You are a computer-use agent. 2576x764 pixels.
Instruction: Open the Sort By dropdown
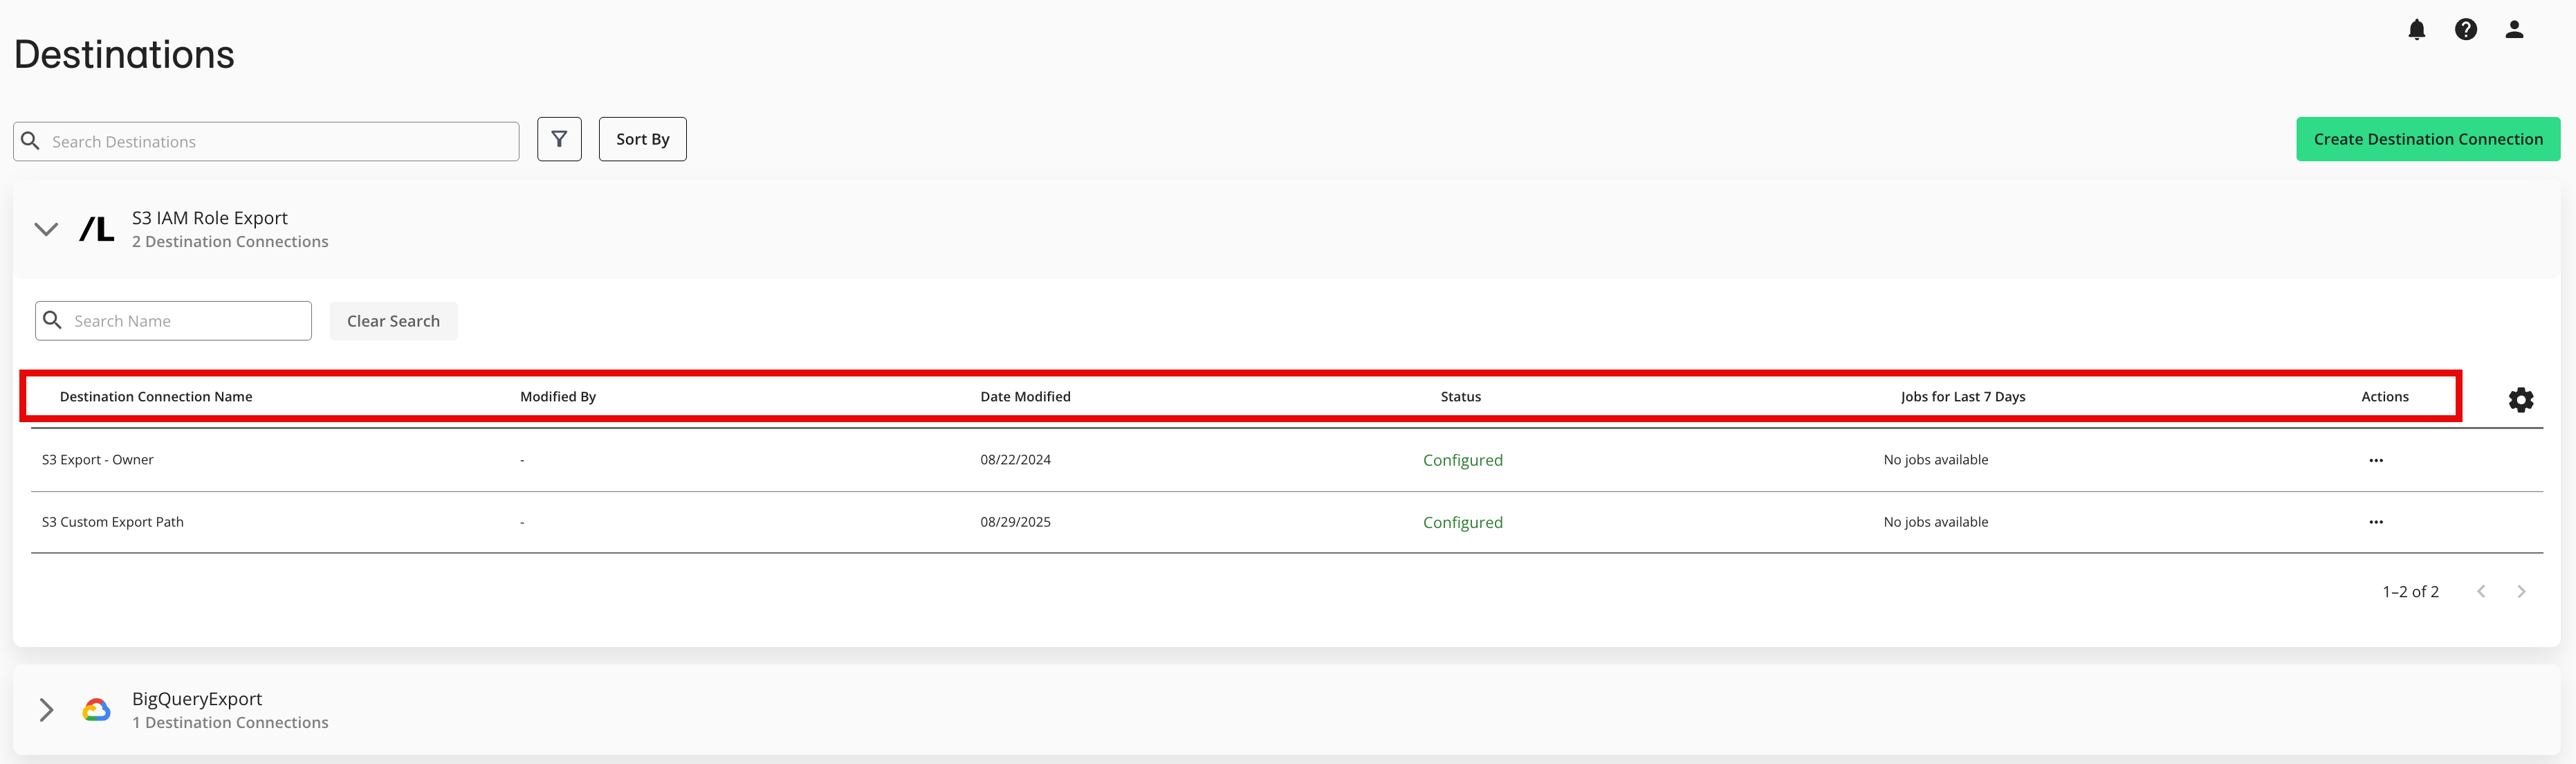[x=643, y=139]
